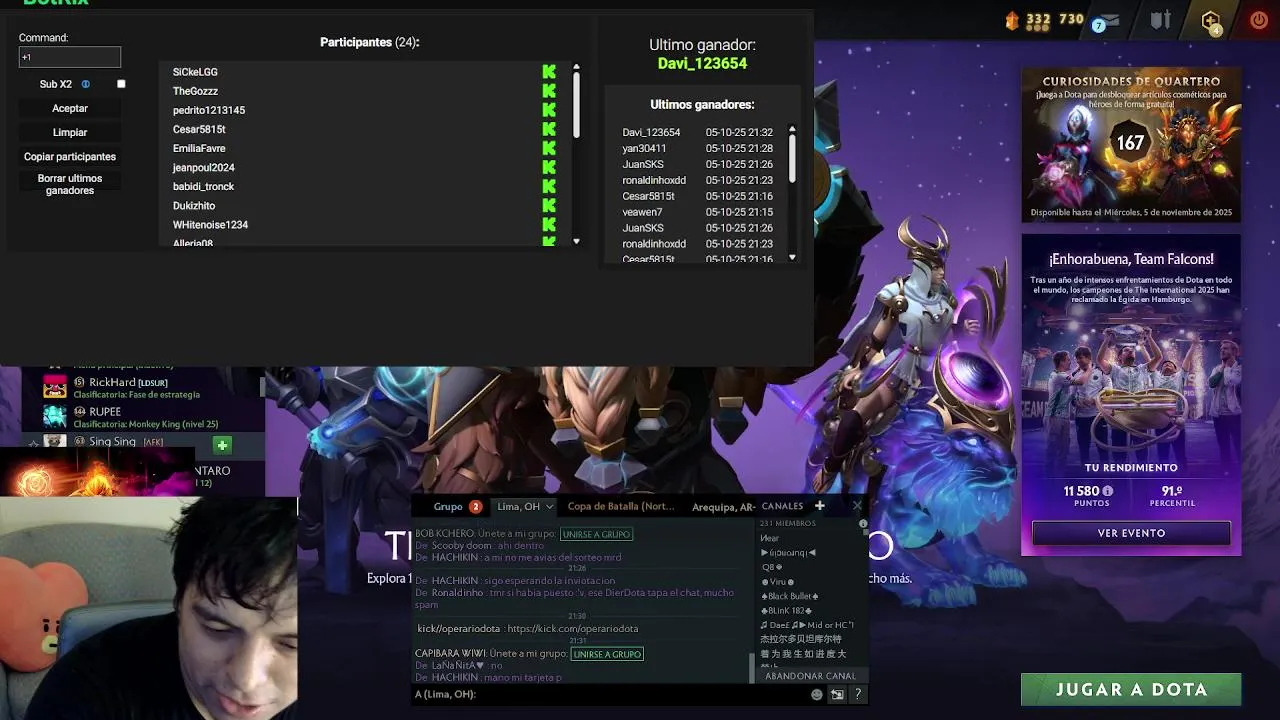Image resolution: width=1280 pixels, height=720 pixels.
Task: Switch to Copa de Batalla chat tab
Action: click(x=621, y=506)
